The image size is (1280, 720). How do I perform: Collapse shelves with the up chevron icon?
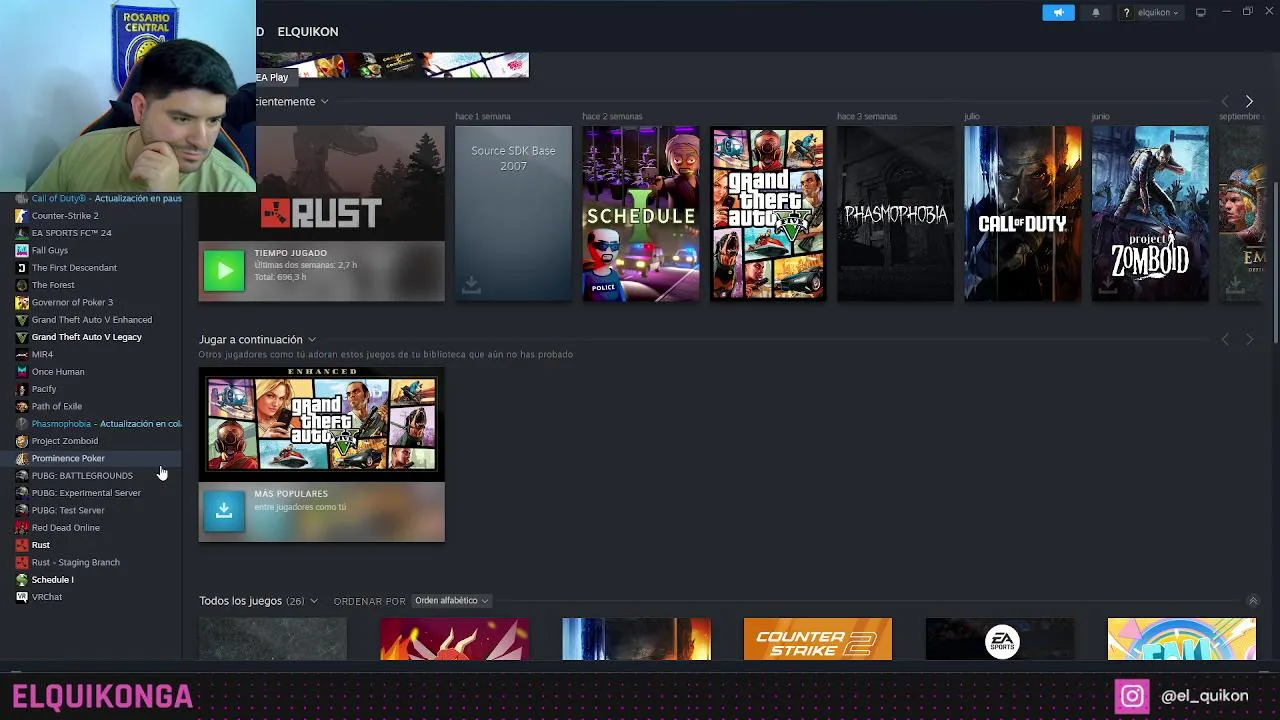tap(1252, 601)
